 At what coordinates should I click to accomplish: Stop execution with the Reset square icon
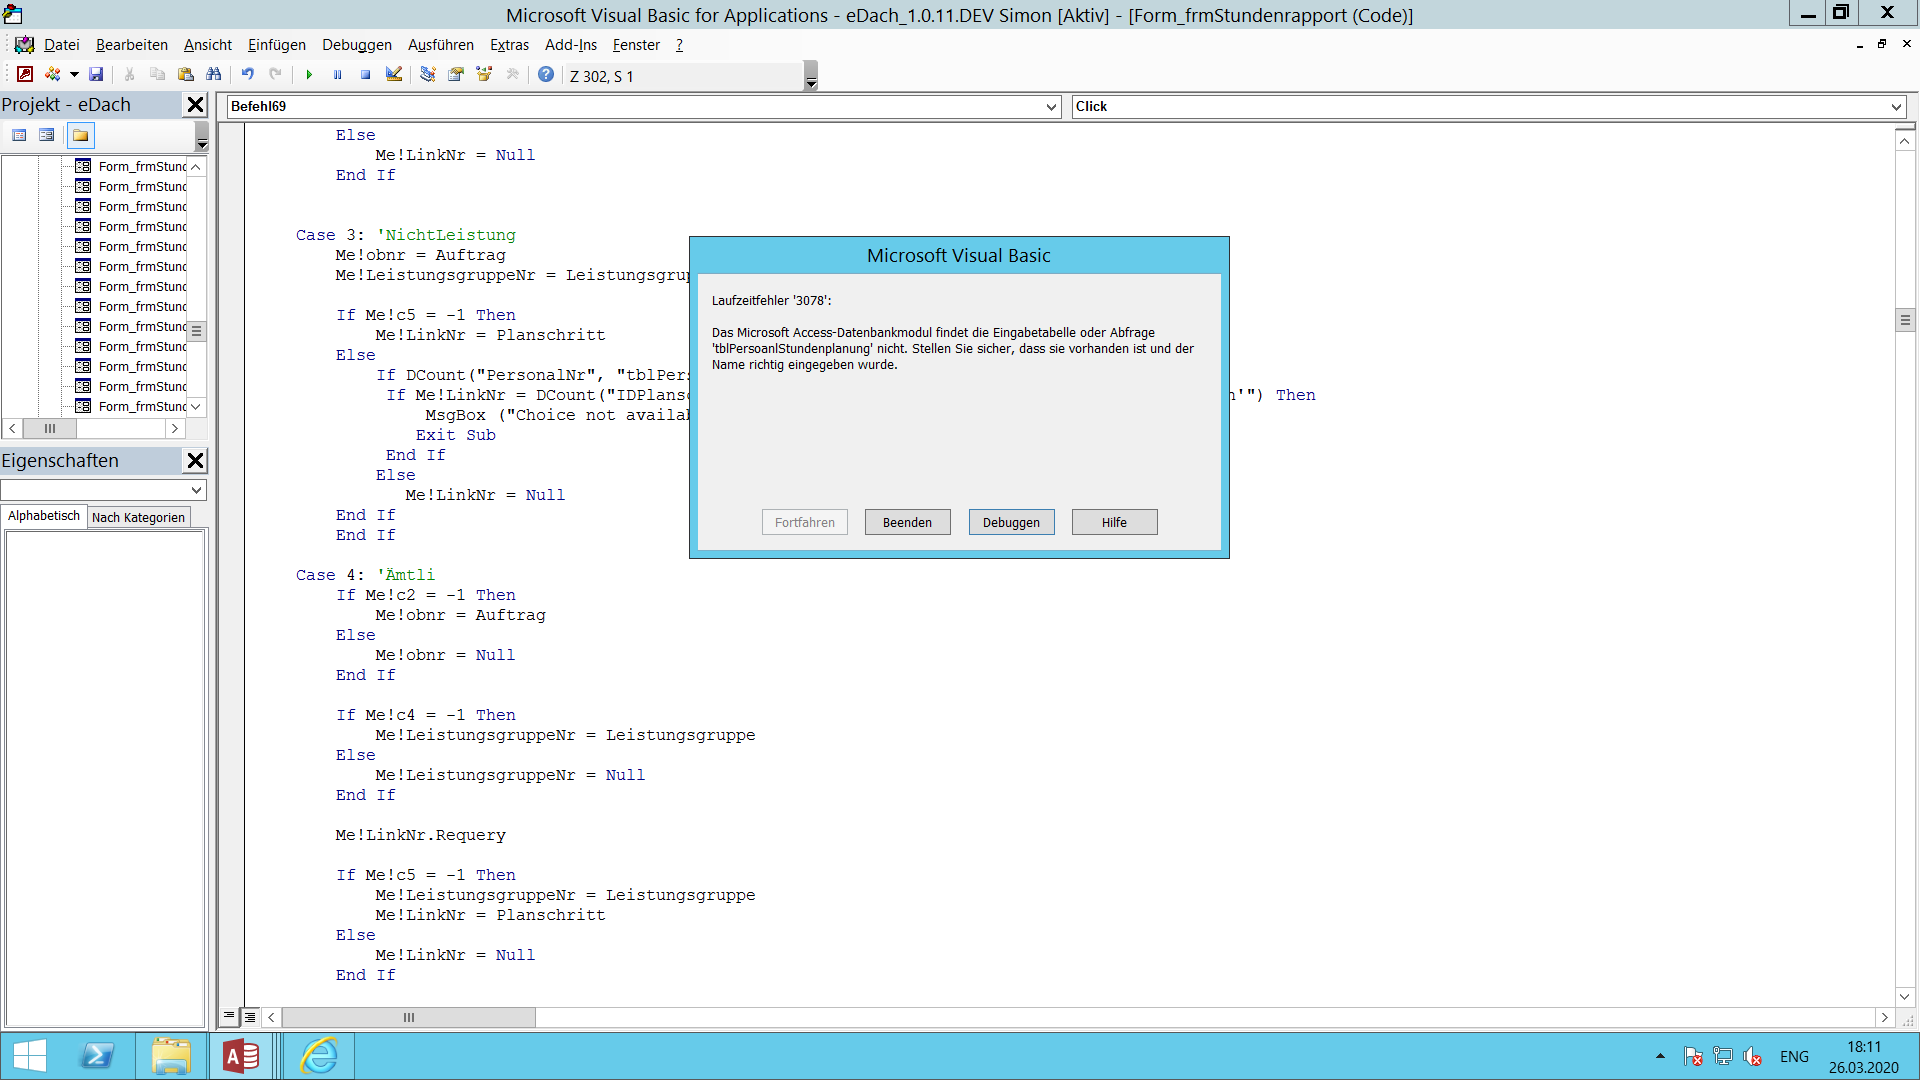click(x=365, y=75)
